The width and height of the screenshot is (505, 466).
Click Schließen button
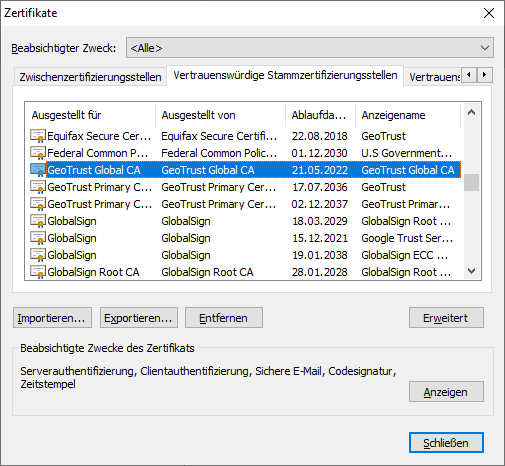(x=446, y=443)
